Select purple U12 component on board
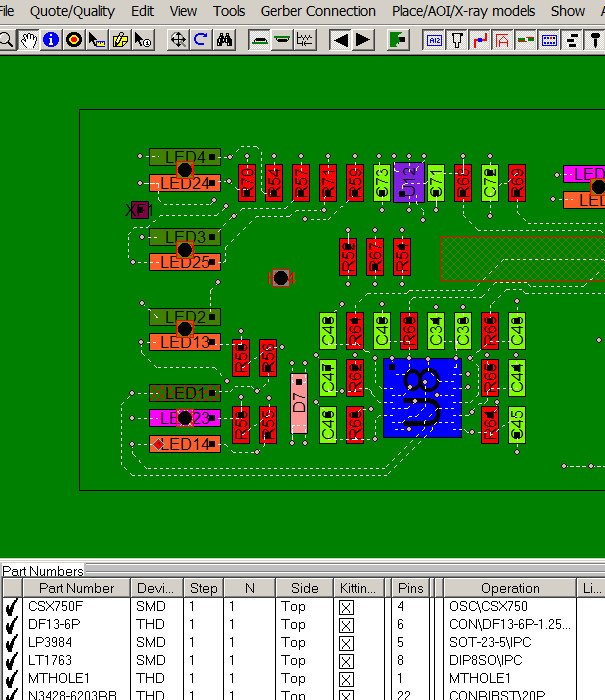This screenshot has width=605, height=700. [409, 183]
